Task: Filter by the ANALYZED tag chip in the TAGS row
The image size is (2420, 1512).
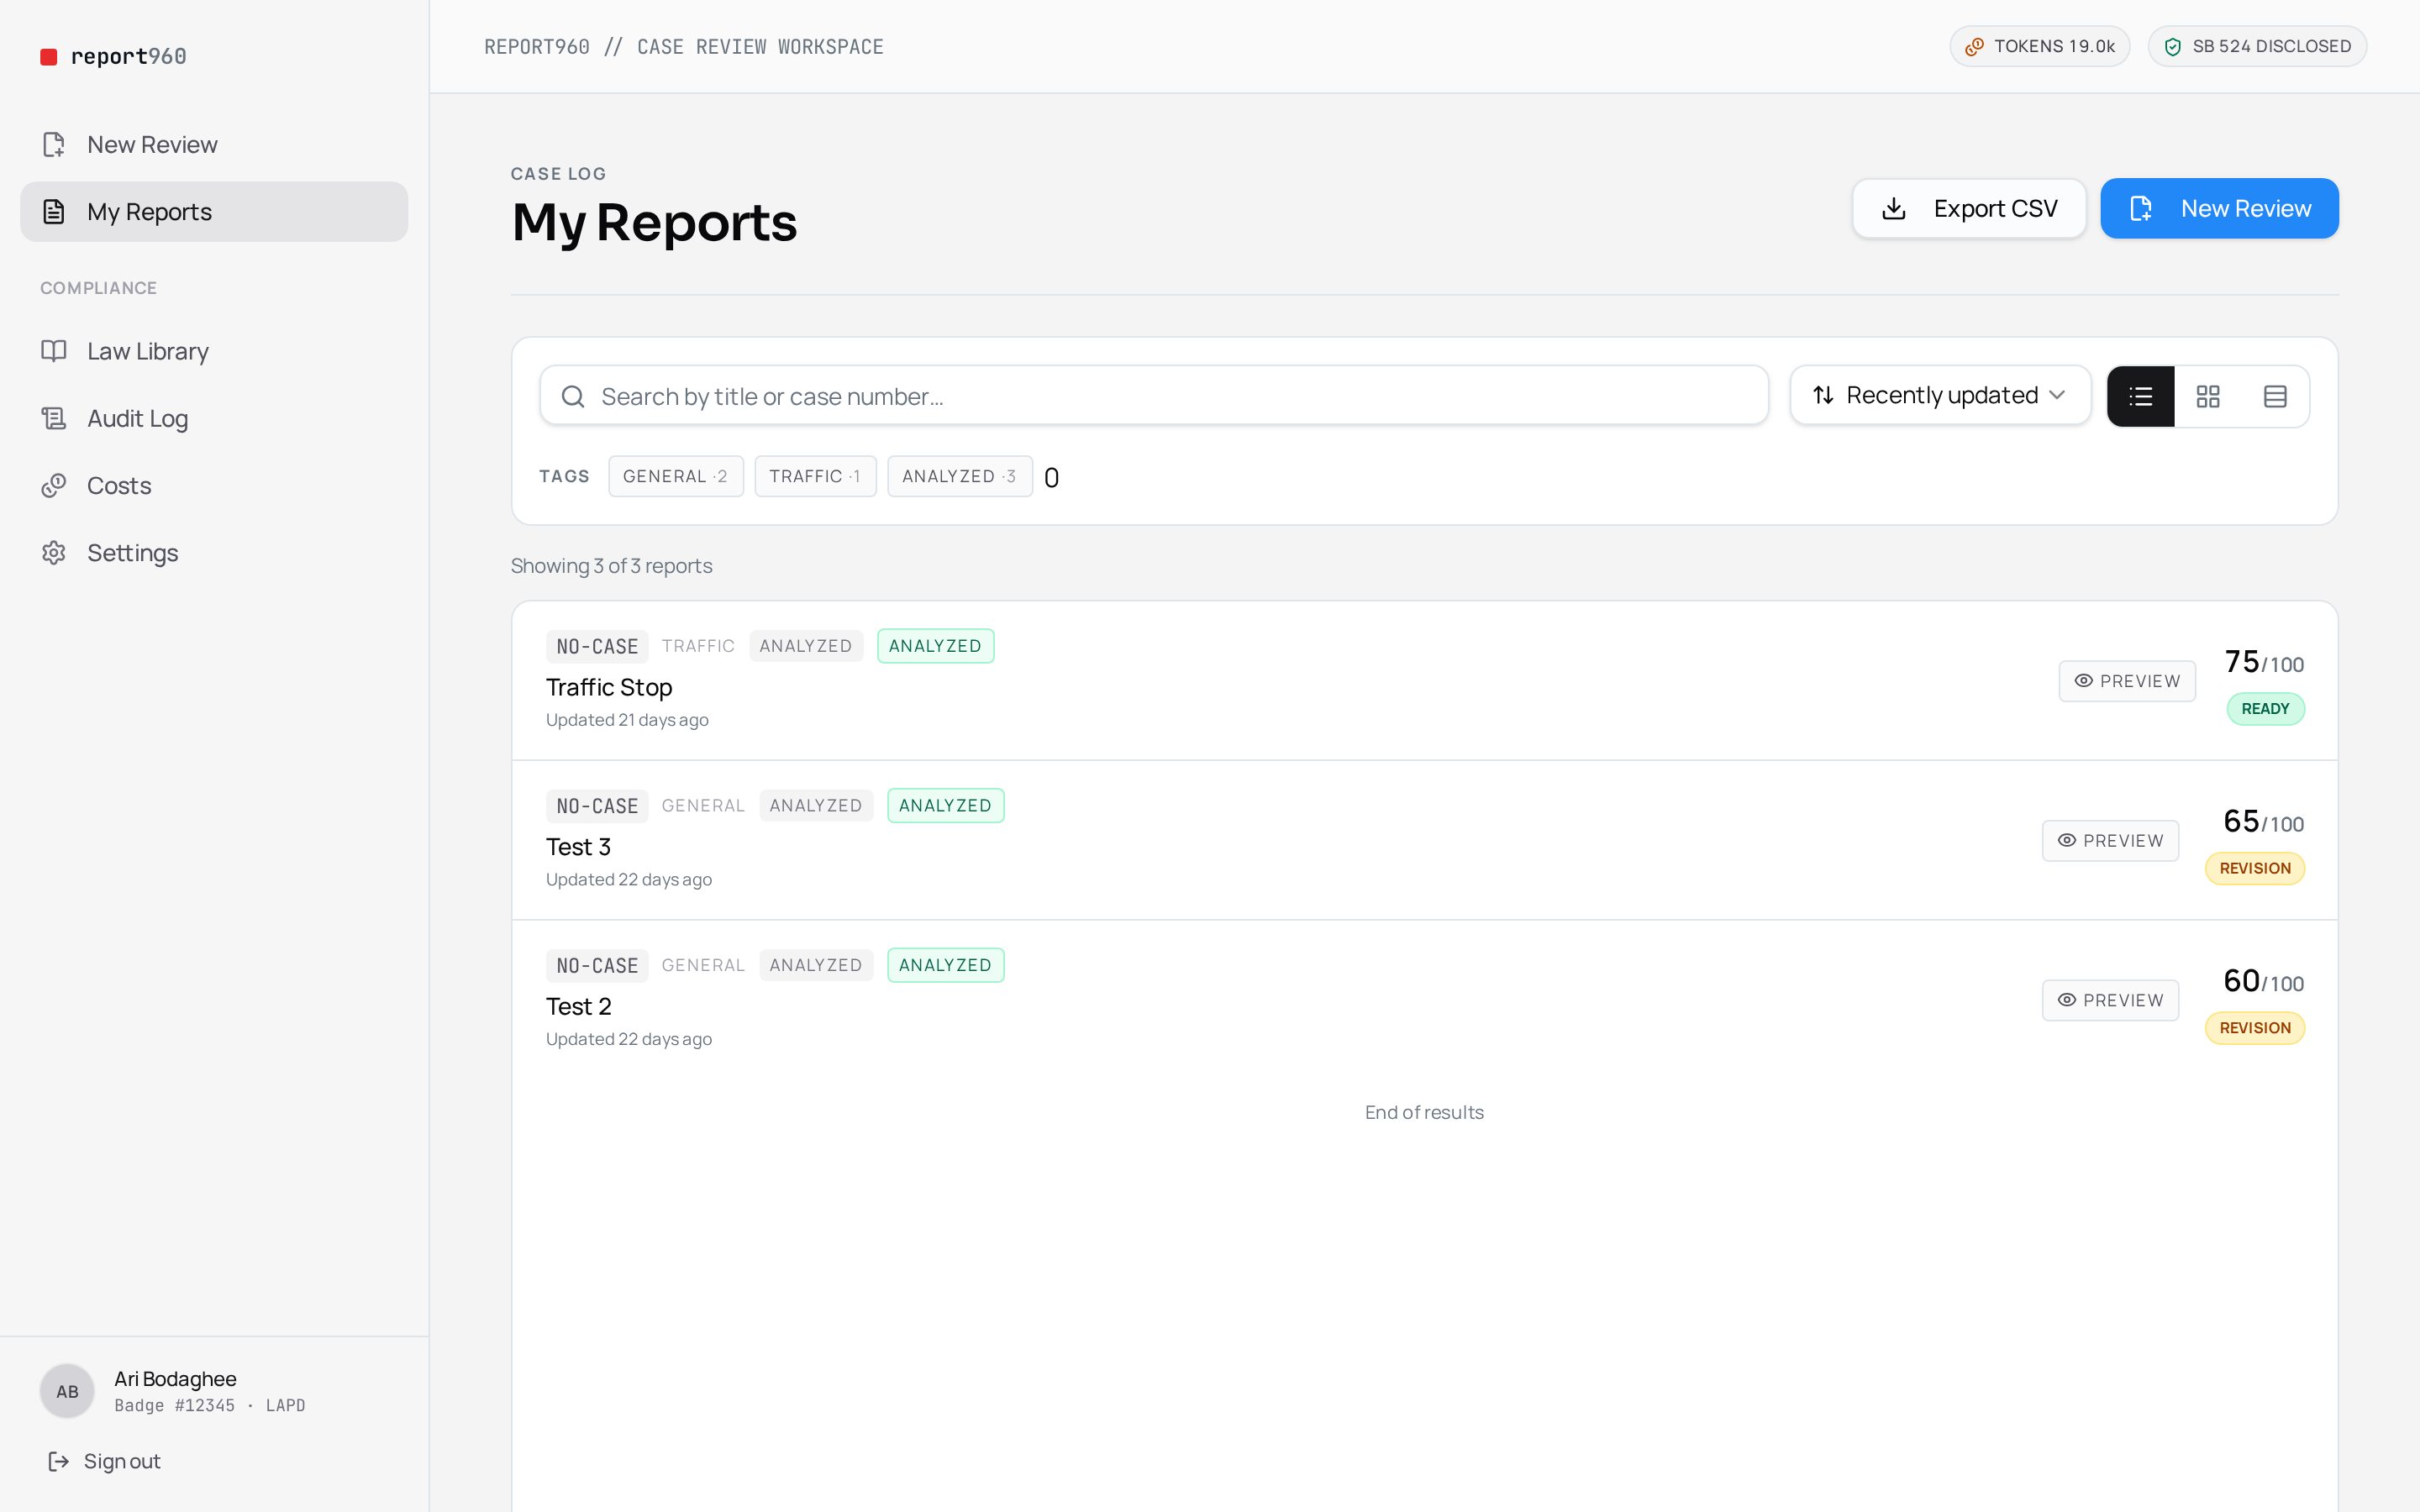Action: click(960, 476)
